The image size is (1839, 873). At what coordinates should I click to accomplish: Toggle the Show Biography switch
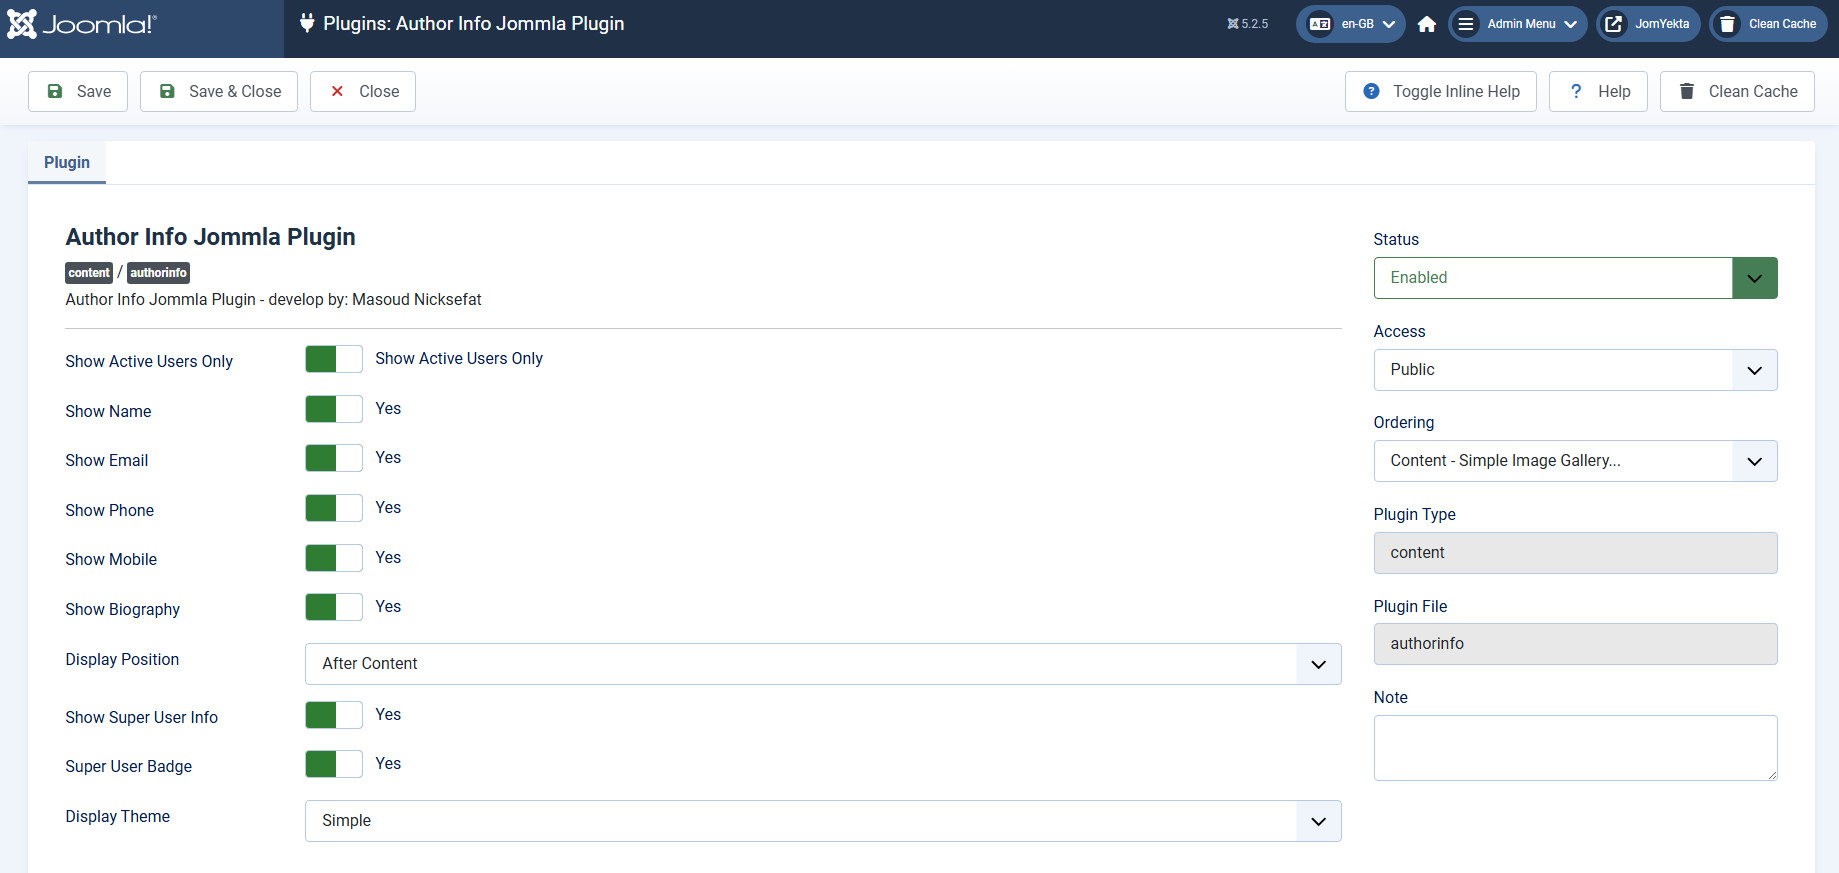point(334,607)
